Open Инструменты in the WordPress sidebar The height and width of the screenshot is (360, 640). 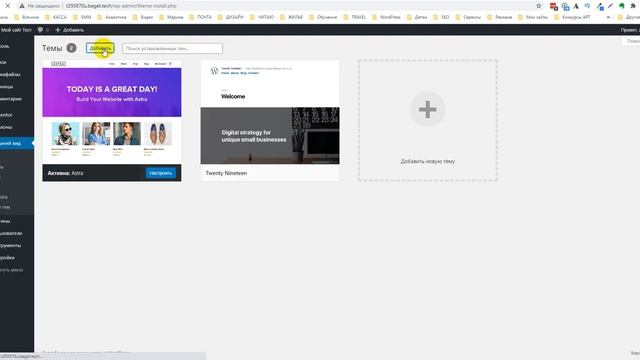(x=17, y=245)
